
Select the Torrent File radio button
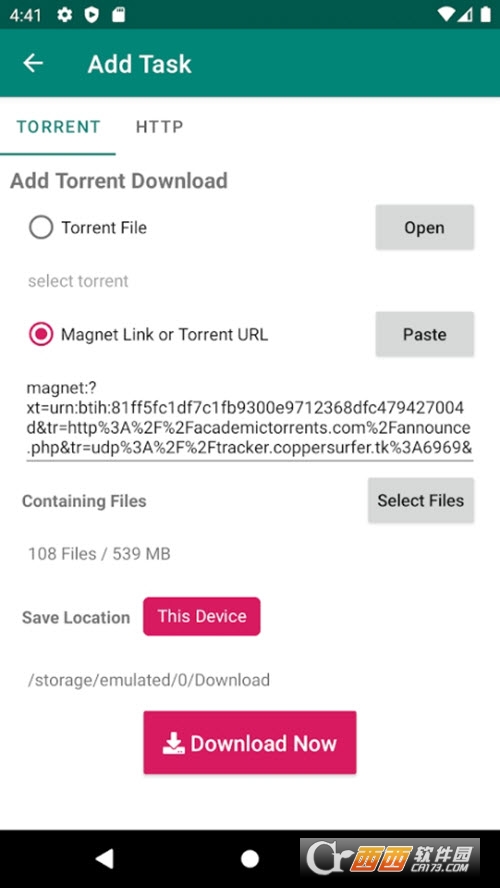41,228
